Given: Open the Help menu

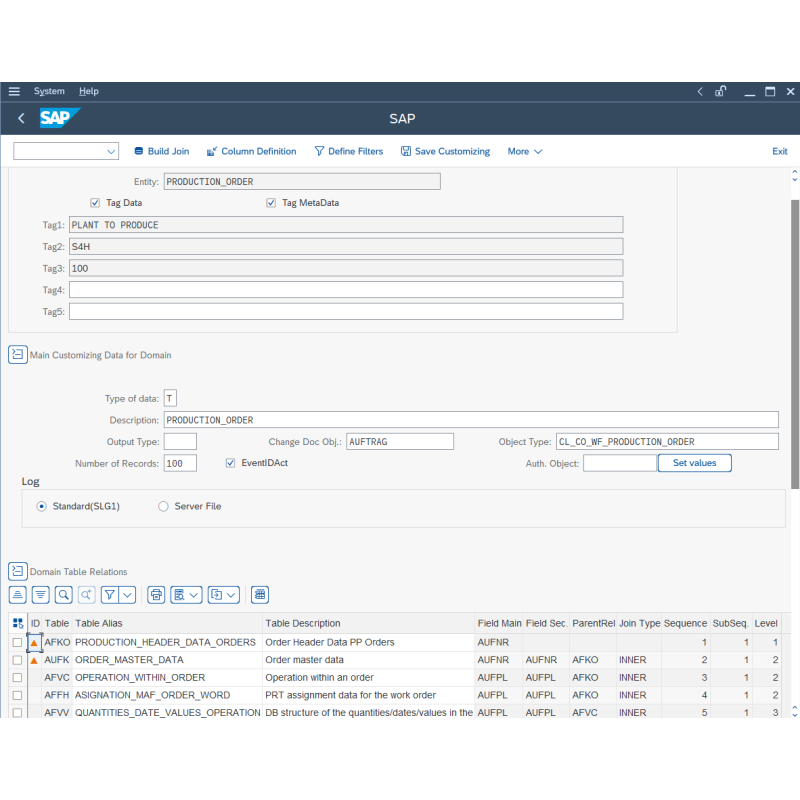Looking at the screenshot, I should point(88,91).
